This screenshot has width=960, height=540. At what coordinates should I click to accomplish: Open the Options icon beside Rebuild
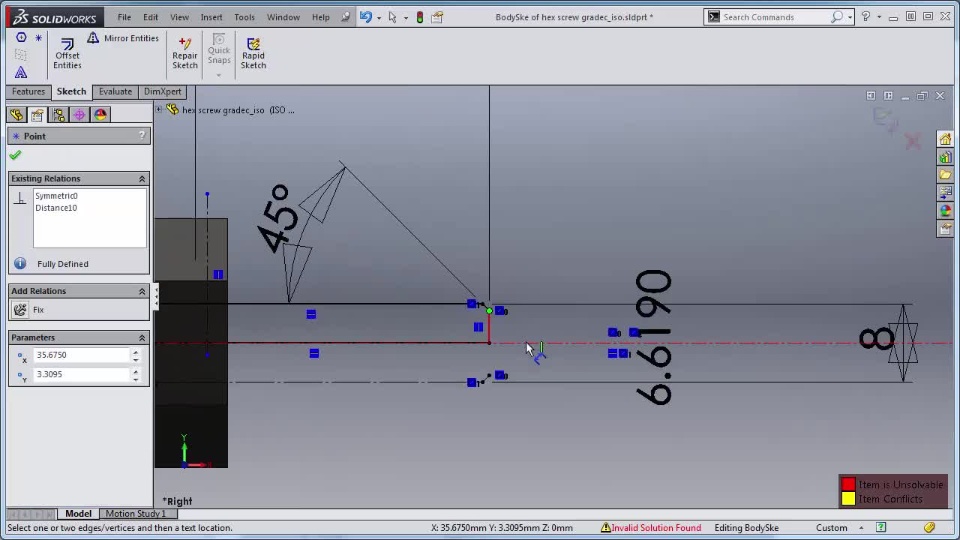pyautogui.click(x=437, y=17)
